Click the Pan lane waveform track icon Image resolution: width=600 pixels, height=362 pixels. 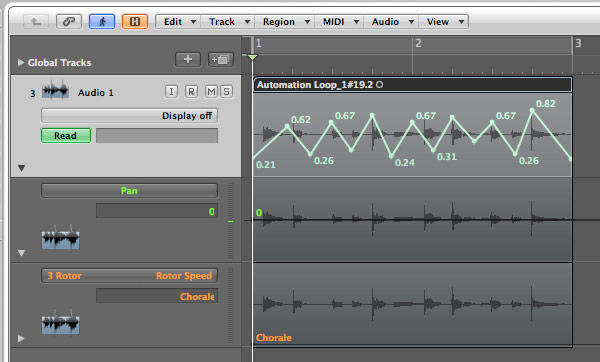click(60, 237)
